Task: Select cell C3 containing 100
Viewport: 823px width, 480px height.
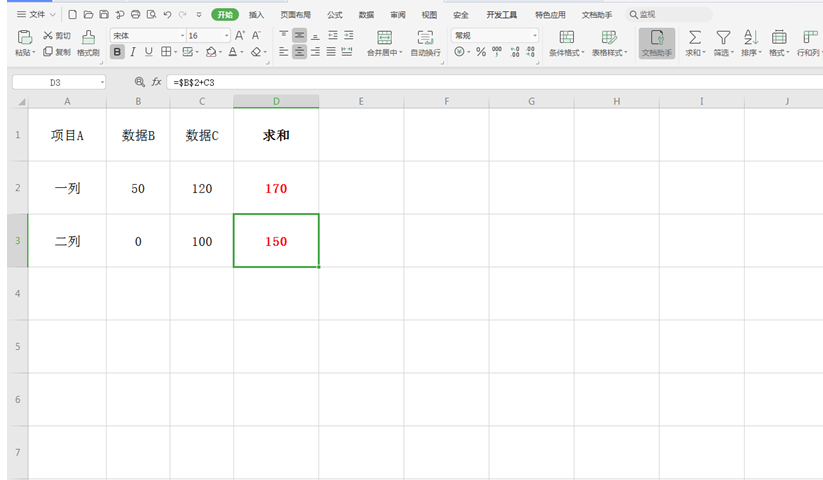Action: click(x=202, y=241)
